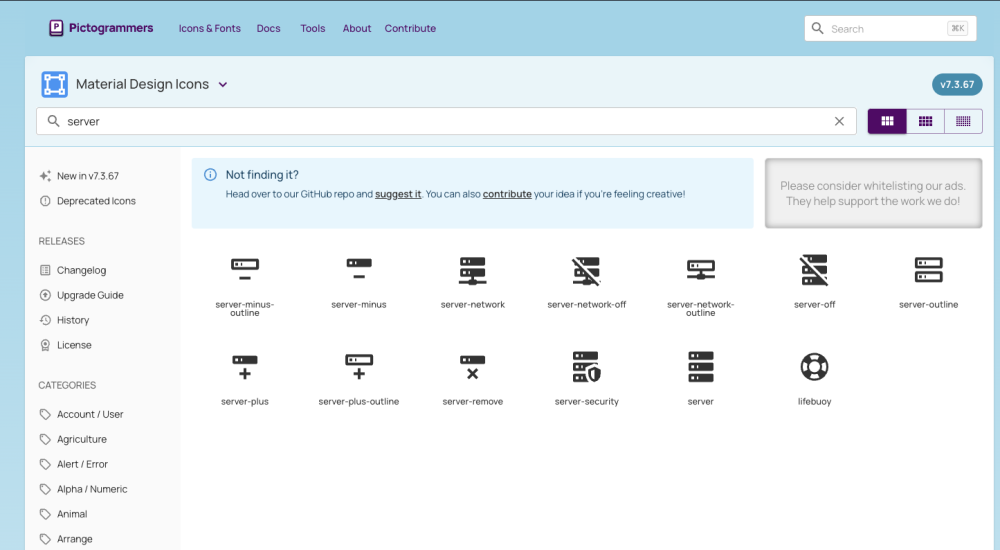The width and height of the screenshot is (1000, 550).
Task: Click the v7.3.67 version badge
Action: (x=957, y=84)
